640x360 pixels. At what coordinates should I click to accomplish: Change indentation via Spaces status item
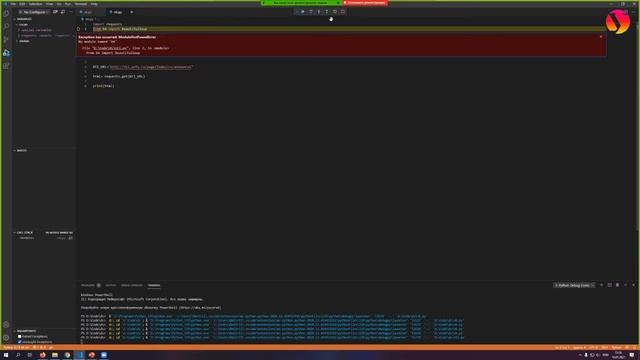point(579,348)
